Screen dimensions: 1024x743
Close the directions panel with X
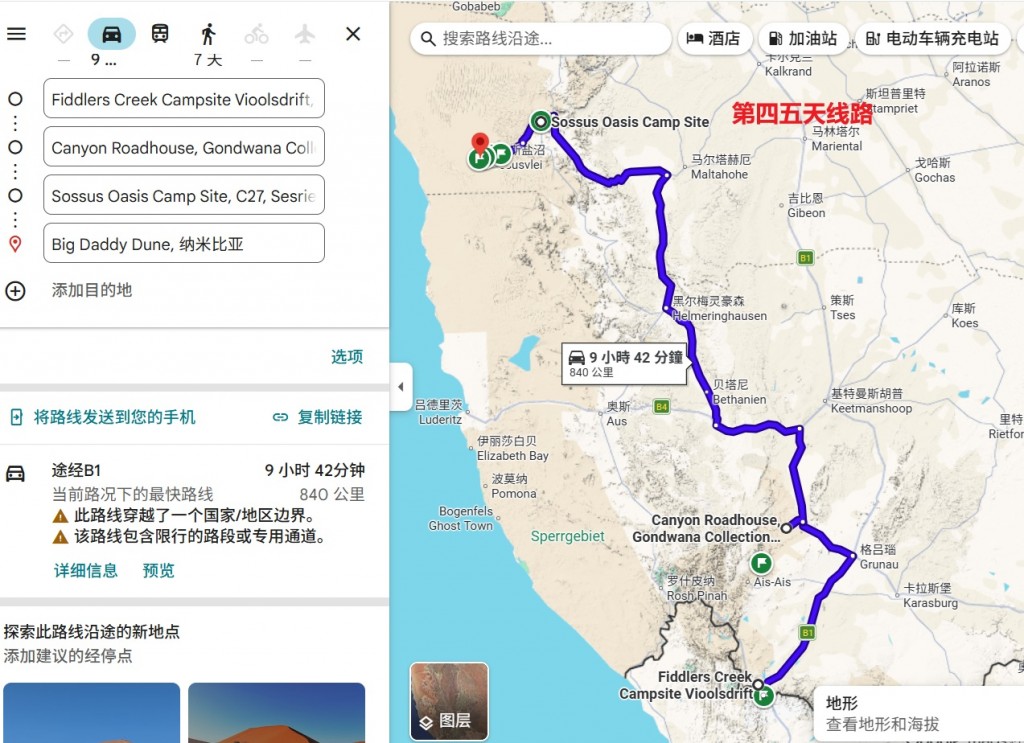click(x=353, y=34)
